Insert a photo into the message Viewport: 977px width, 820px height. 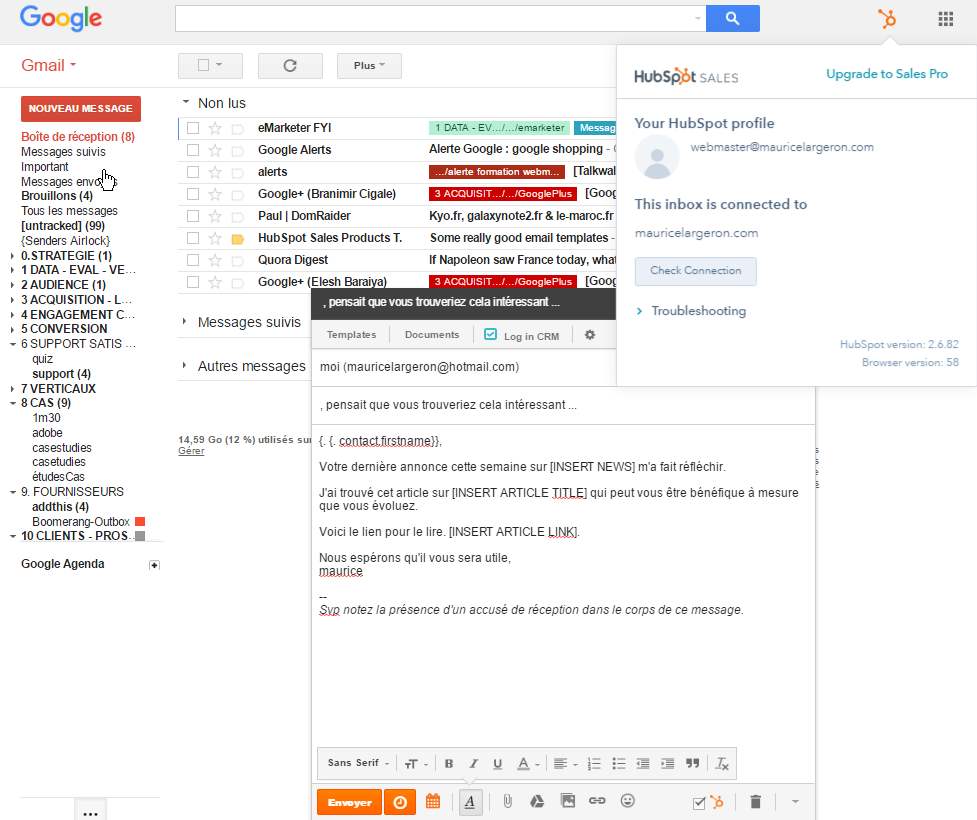point(568,801)
